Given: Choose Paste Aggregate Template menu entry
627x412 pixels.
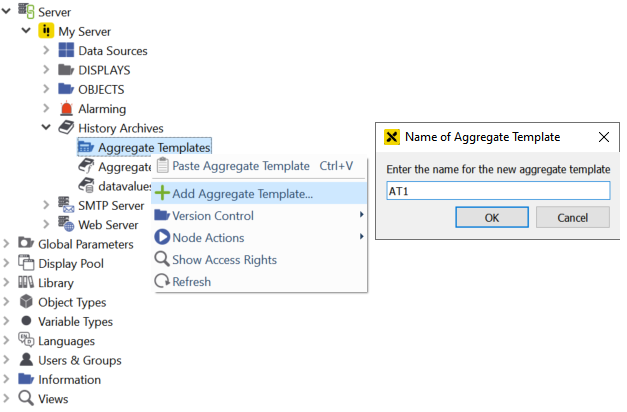Looking at the screenshot, I should (259, 166).
